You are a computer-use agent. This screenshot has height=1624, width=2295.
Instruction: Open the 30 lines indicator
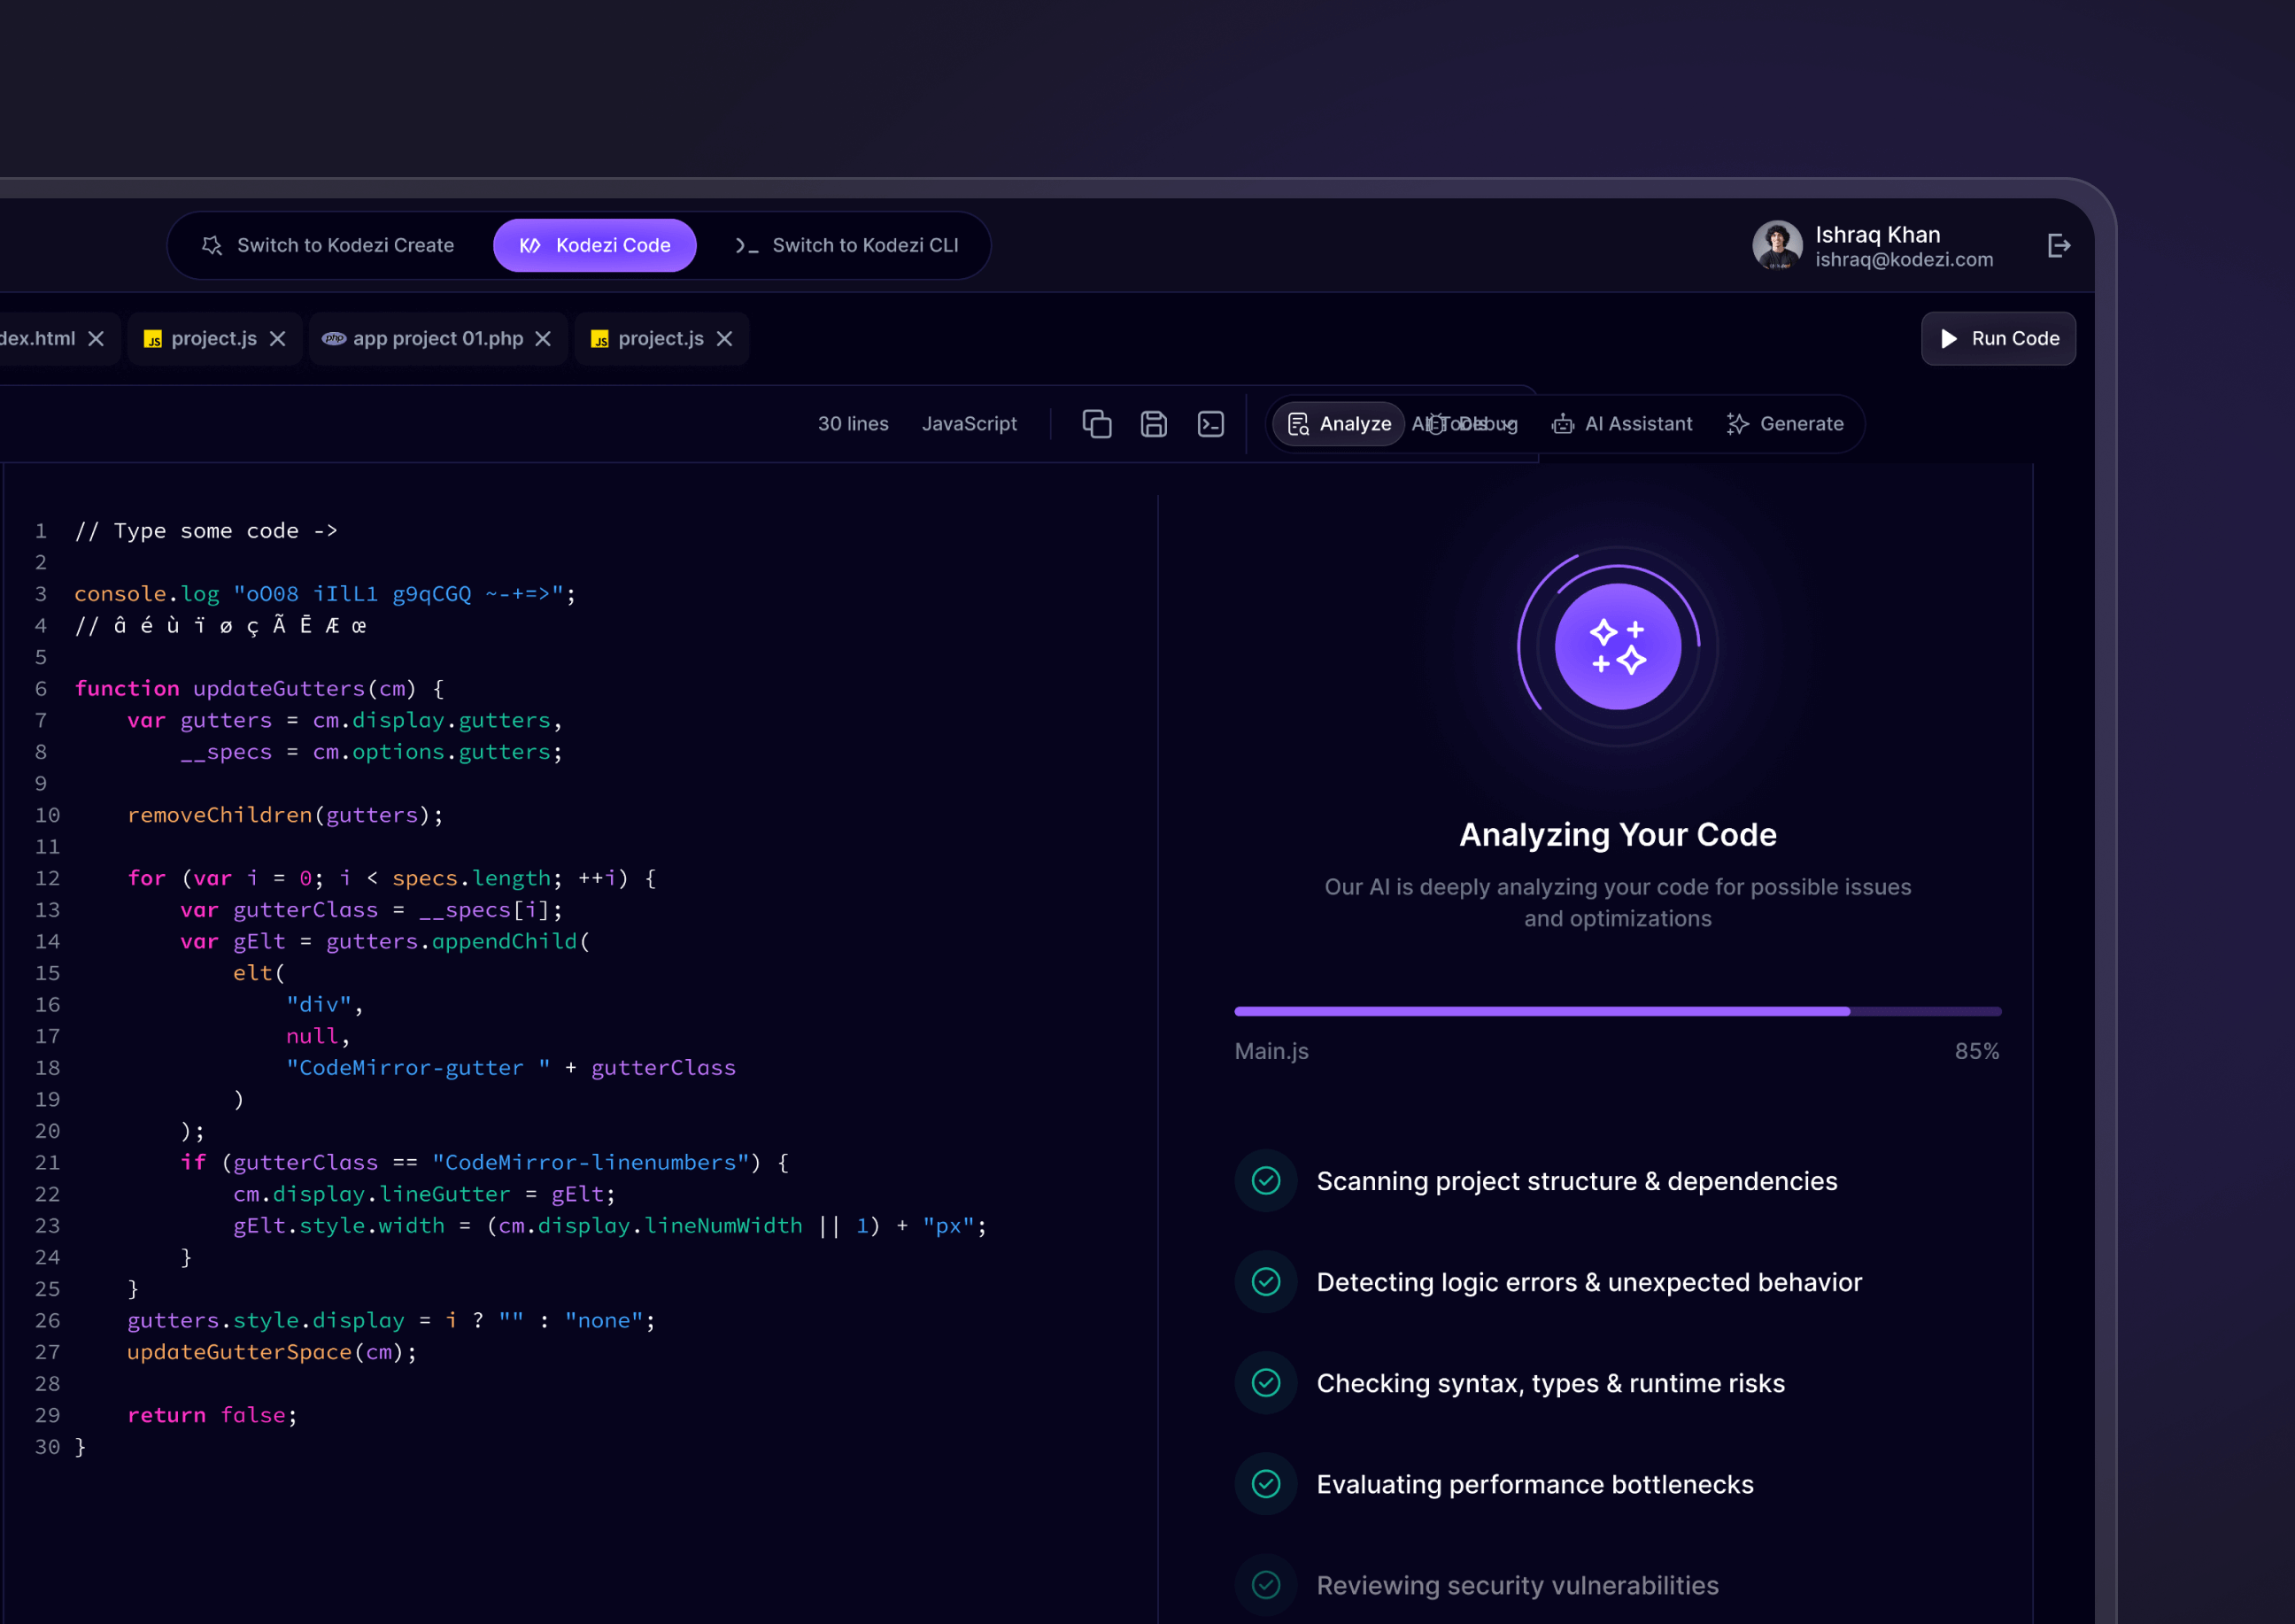click(x=853, y=423)
